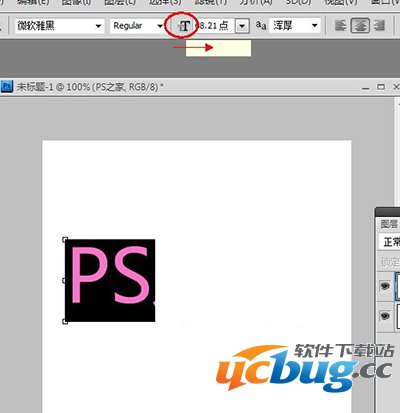Switch to the 图层 panel tab
The width and height of the screenshot is (400, 413).
pyautogui.click(x=389, y=224)
